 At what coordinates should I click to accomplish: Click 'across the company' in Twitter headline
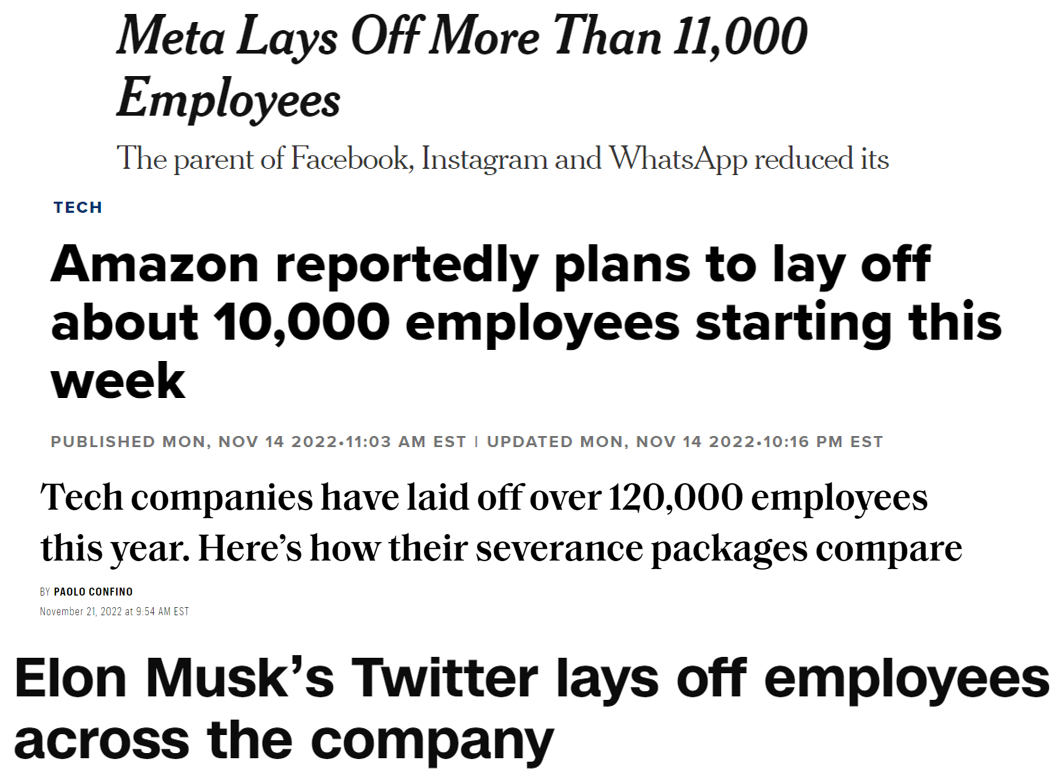pyautogui.click(x=283, y=740)
